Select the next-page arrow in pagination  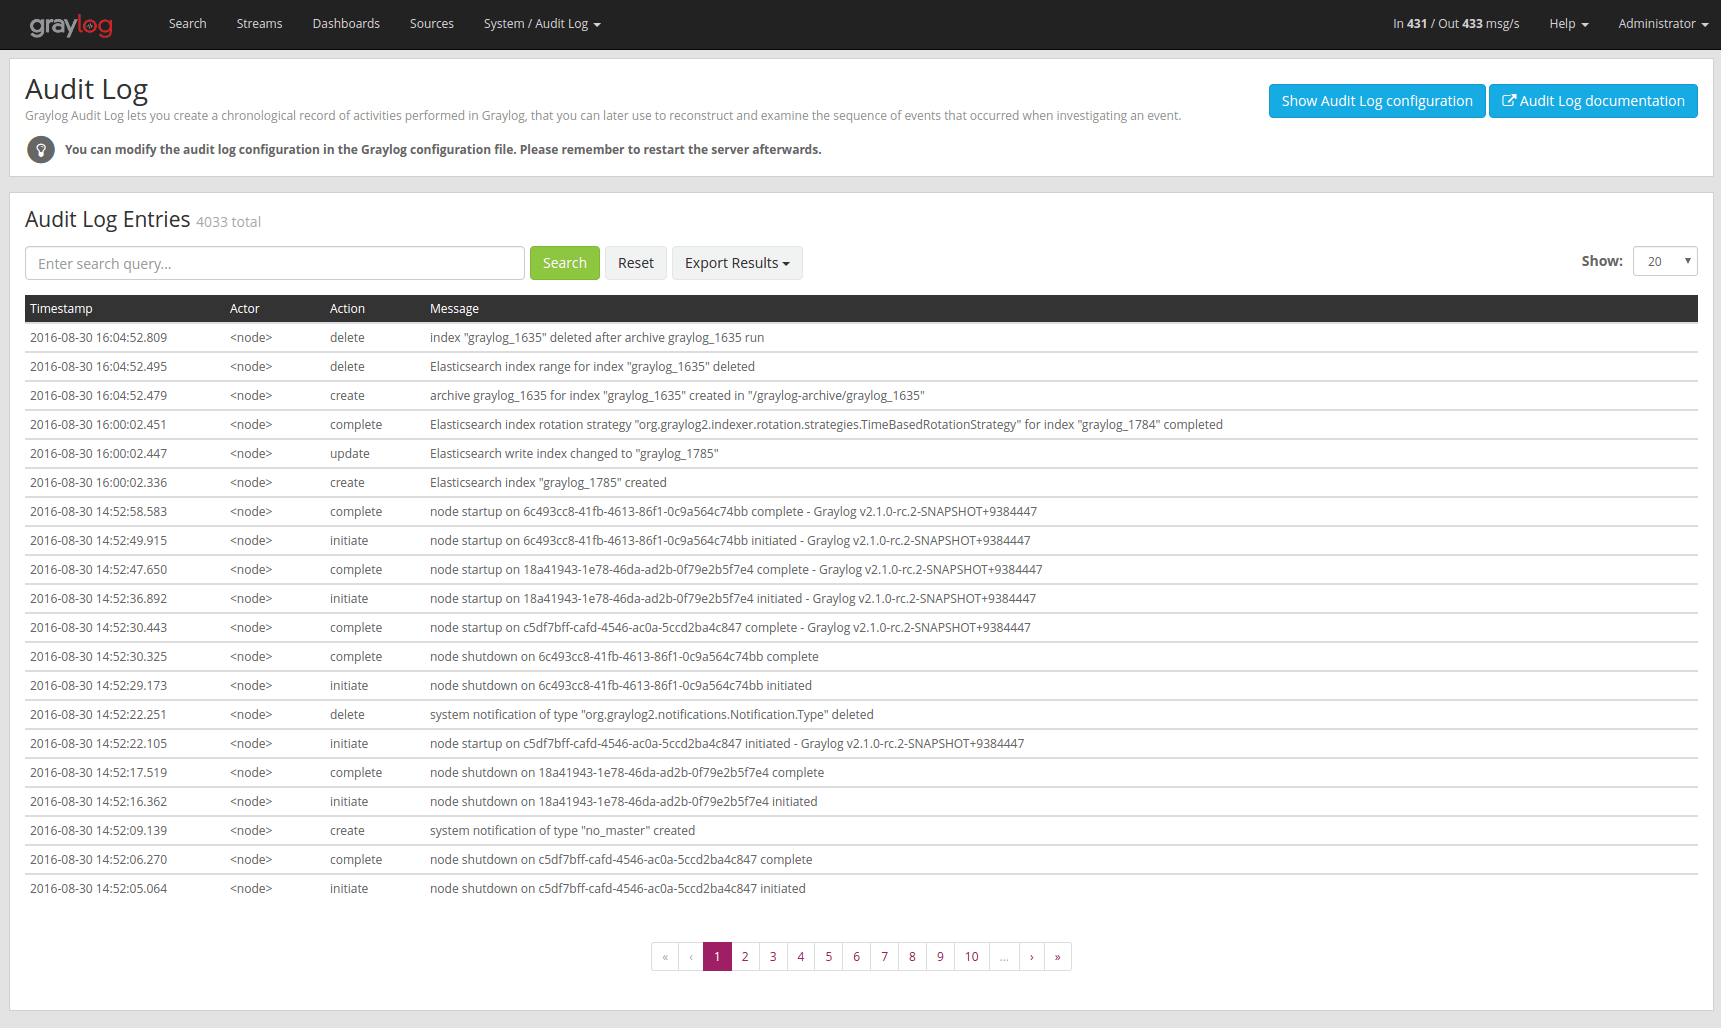pos(1031,956)
